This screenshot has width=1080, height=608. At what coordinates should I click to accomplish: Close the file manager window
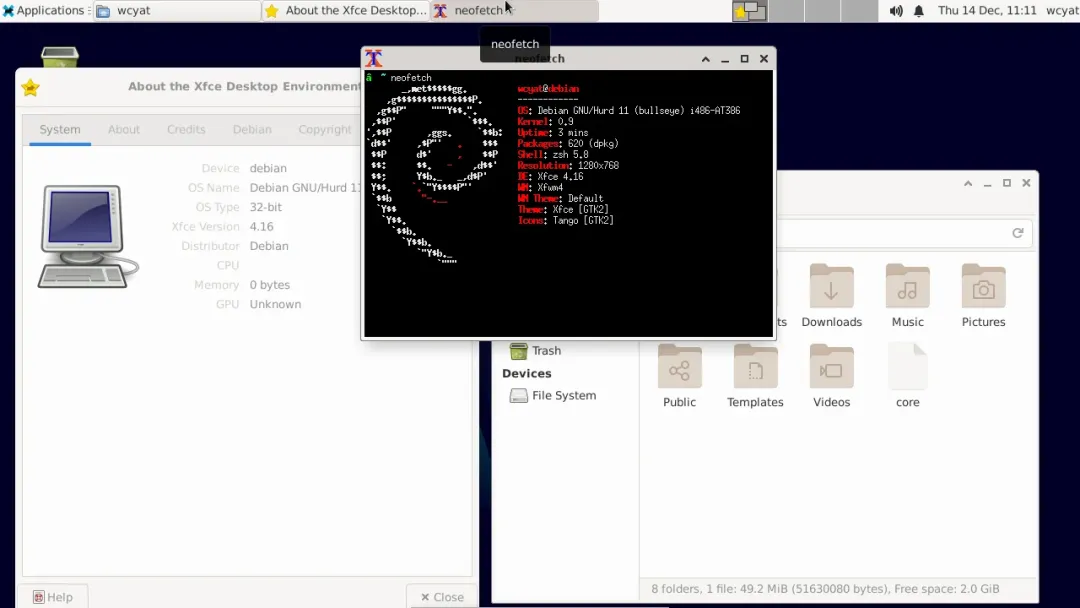pyautogui.click(x=1026, y=183)
